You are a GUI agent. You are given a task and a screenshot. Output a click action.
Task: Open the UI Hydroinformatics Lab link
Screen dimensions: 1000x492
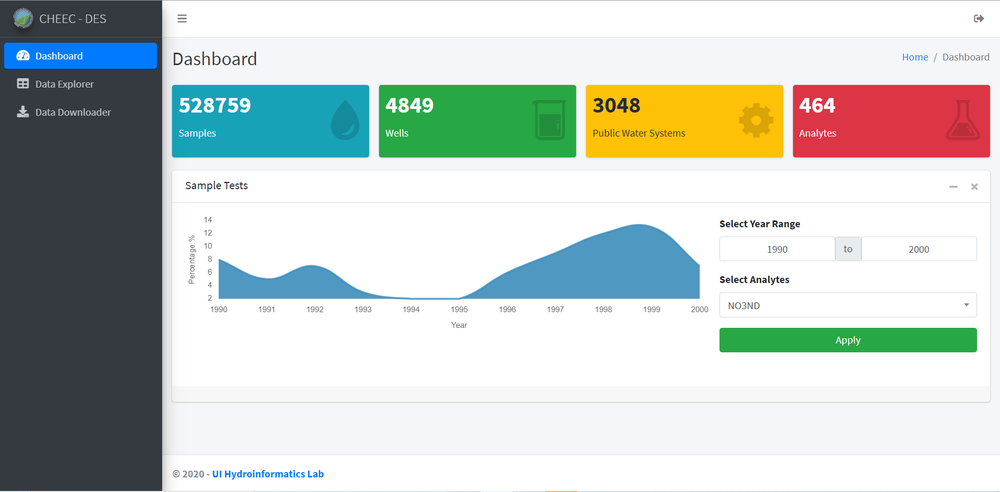click(267, 474)
